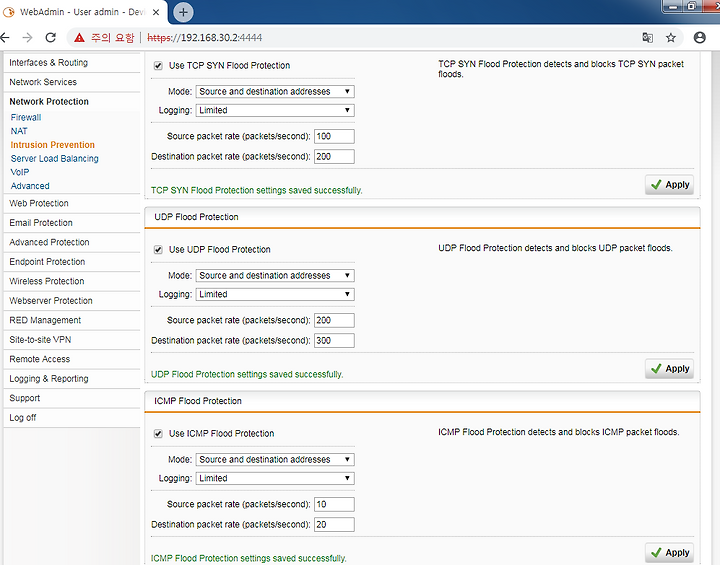Image resolution: width=720 pixels, height=565 pixels.
Task: Open Logging & Reporting menu
Action: pyautogui.click(x=72, y=379)
